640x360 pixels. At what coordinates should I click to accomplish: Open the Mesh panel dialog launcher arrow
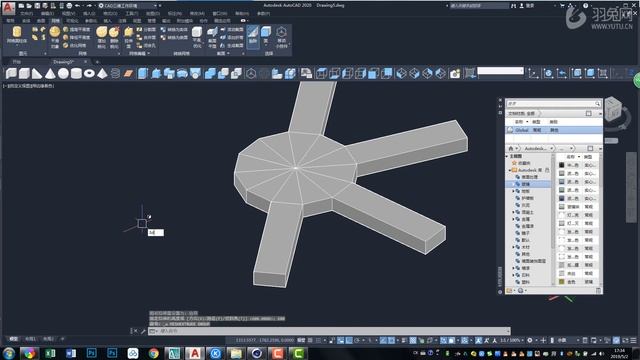[x=119, y=53]
